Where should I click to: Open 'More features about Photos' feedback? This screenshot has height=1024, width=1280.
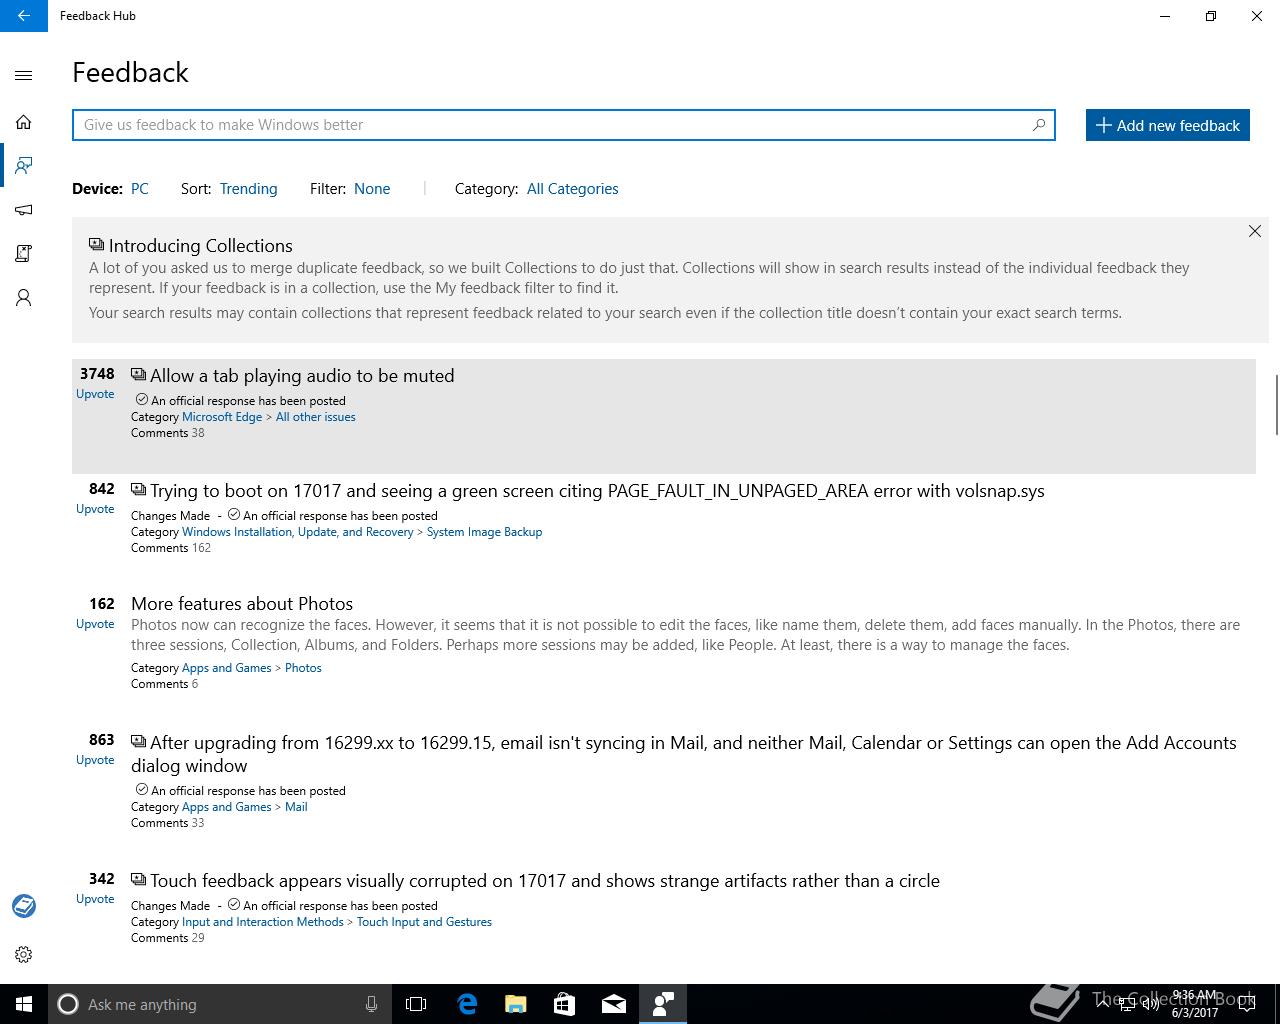(x=242, y=604)
